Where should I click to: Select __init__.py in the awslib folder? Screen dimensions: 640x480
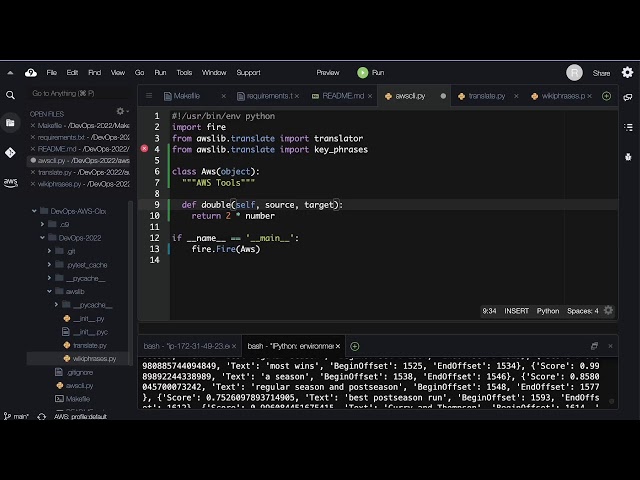(x=89, y=318)
